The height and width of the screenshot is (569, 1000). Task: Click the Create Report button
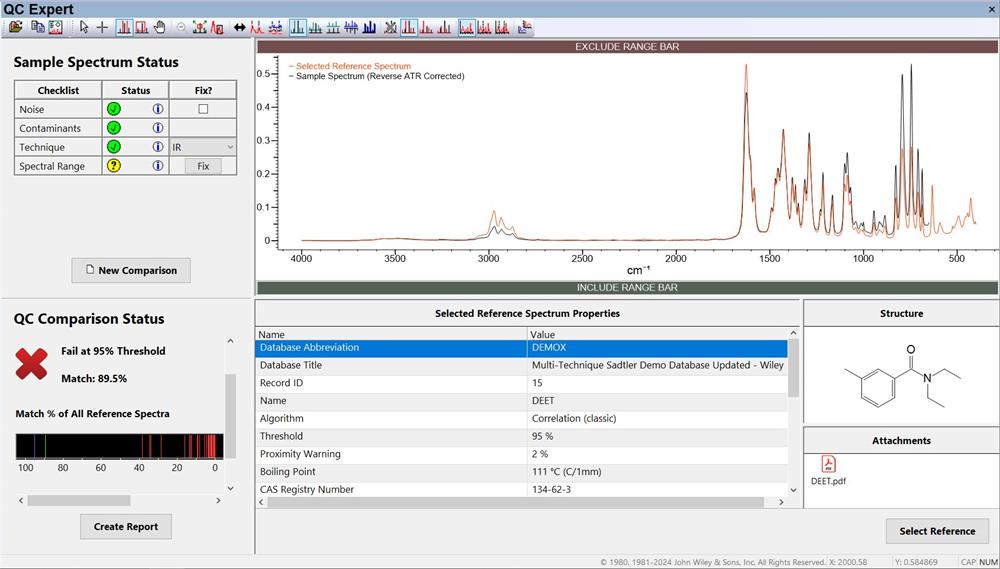[x=126, y=526]
